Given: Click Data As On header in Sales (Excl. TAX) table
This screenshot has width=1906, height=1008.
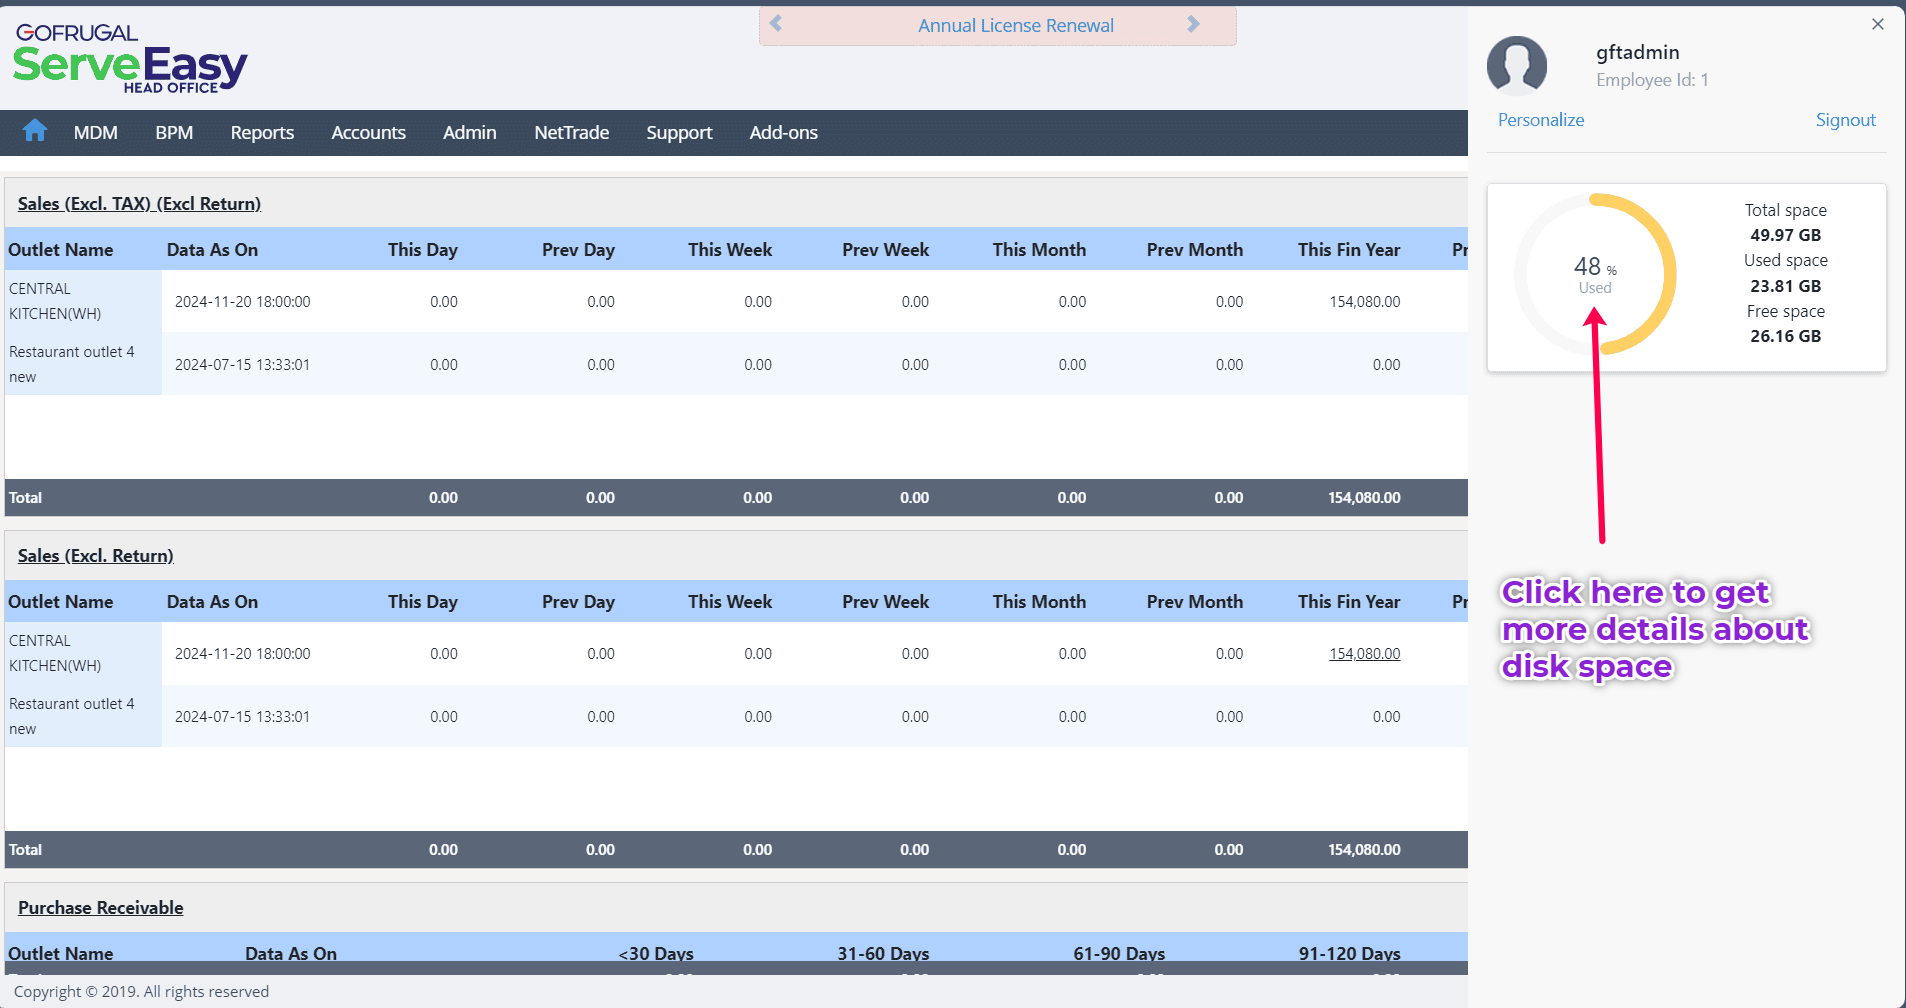Looking at the screenshot, I should [212, 250].
